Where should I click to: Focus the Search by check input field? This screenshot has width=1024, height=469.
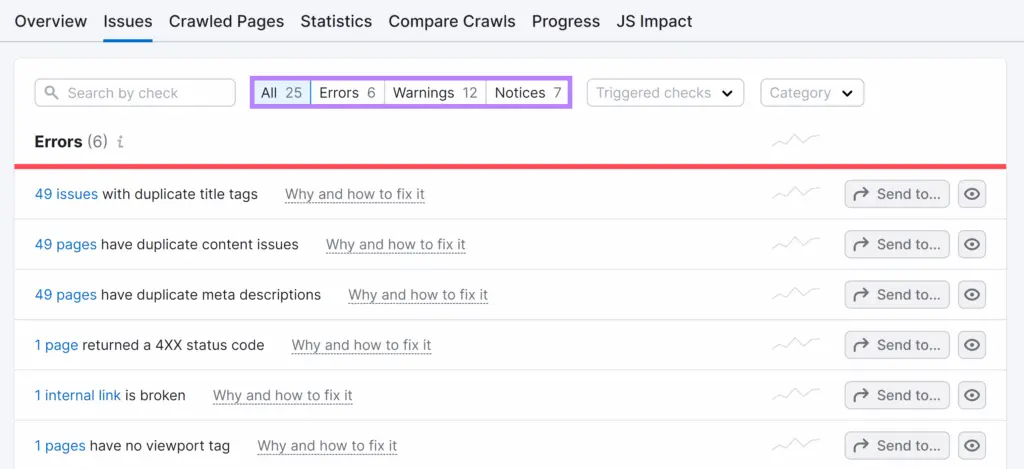click(x=145, y=93)
